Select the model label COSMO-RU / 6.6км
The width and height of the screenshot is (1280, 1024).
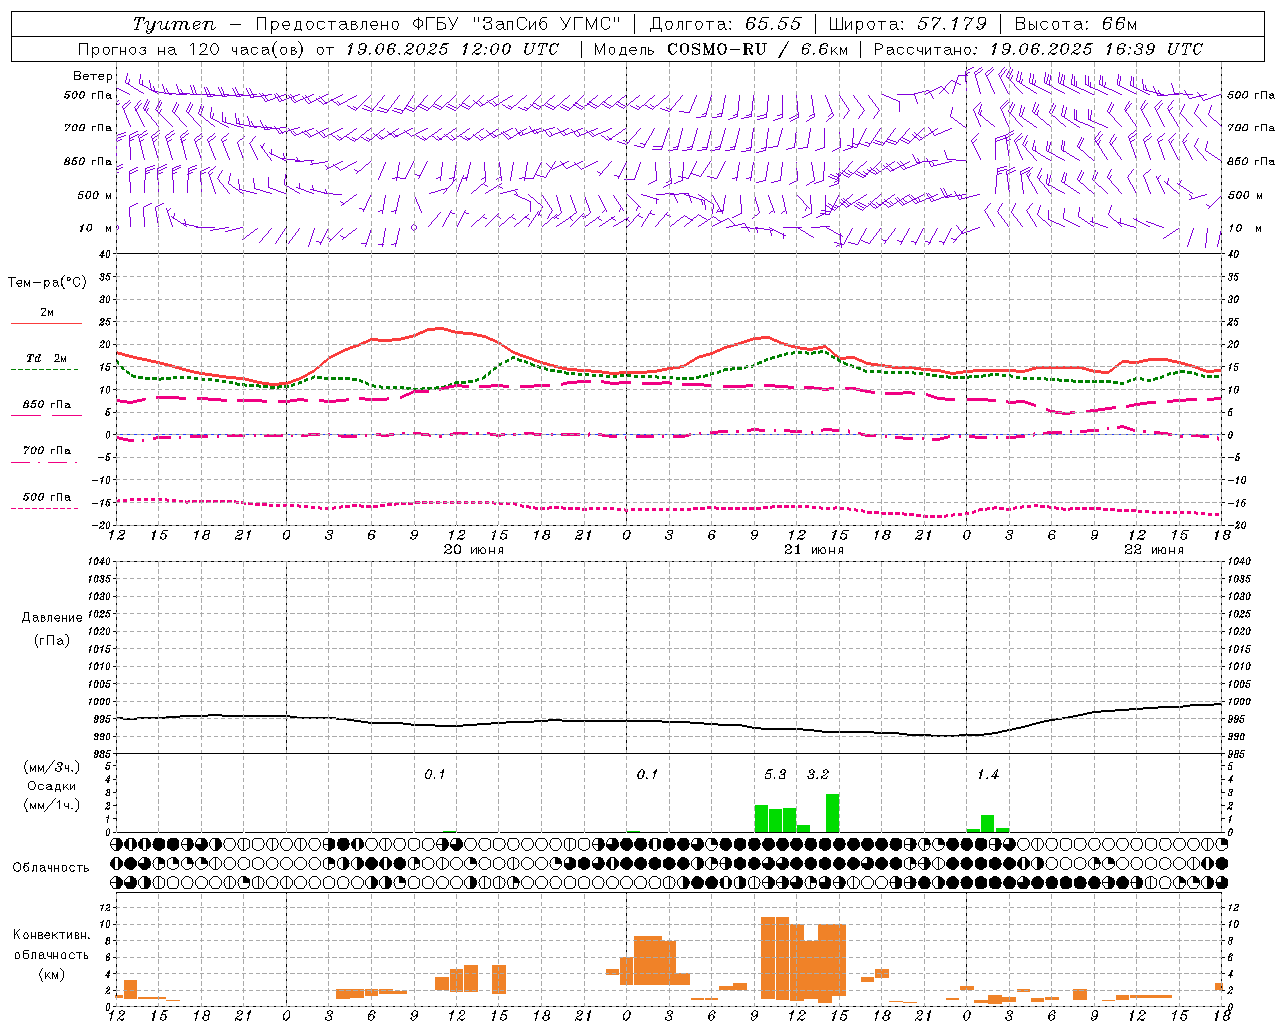click(758, 49)
